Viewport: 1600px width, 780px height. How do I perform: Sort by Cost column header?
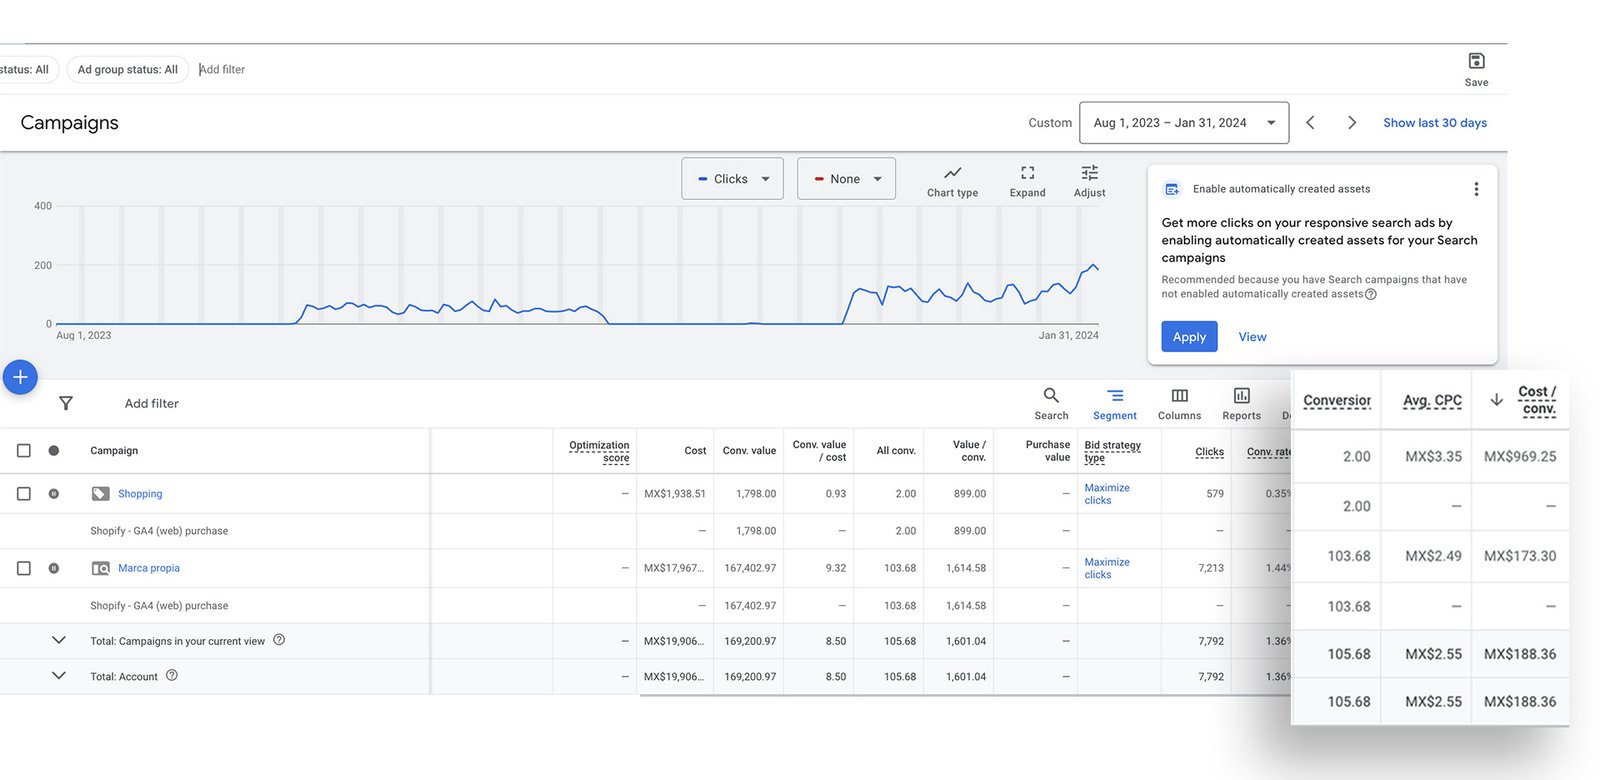coord(695,451)
